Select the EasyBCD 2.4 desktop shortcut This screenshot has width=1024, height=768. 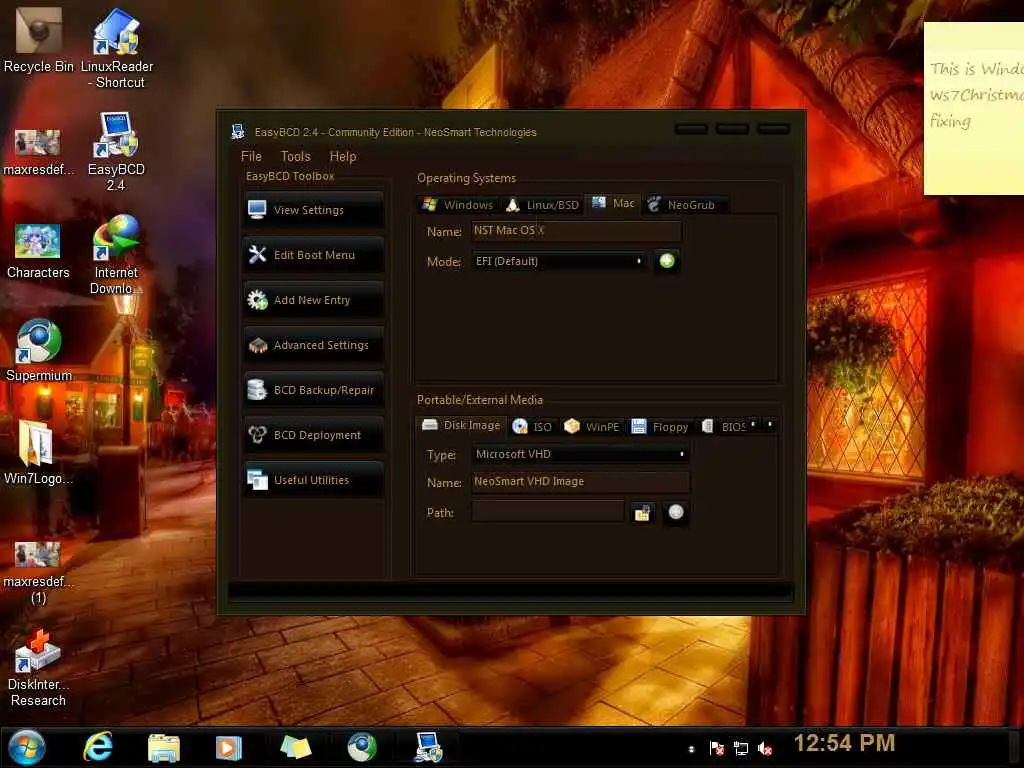116,152
